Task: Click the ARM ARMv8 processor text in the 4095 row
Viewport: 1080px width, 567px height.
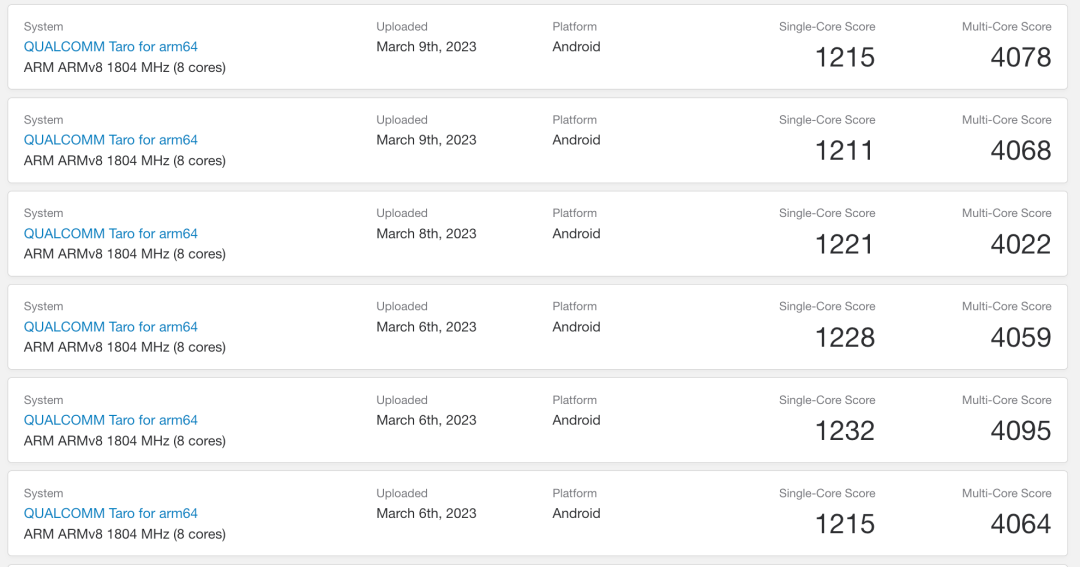Action: 125,441
